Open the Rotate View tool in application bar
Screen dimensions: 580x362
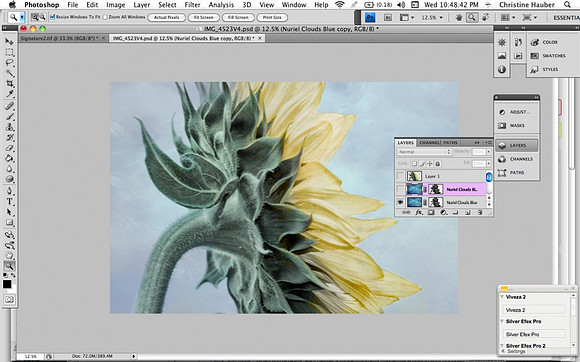click(485, 17)
